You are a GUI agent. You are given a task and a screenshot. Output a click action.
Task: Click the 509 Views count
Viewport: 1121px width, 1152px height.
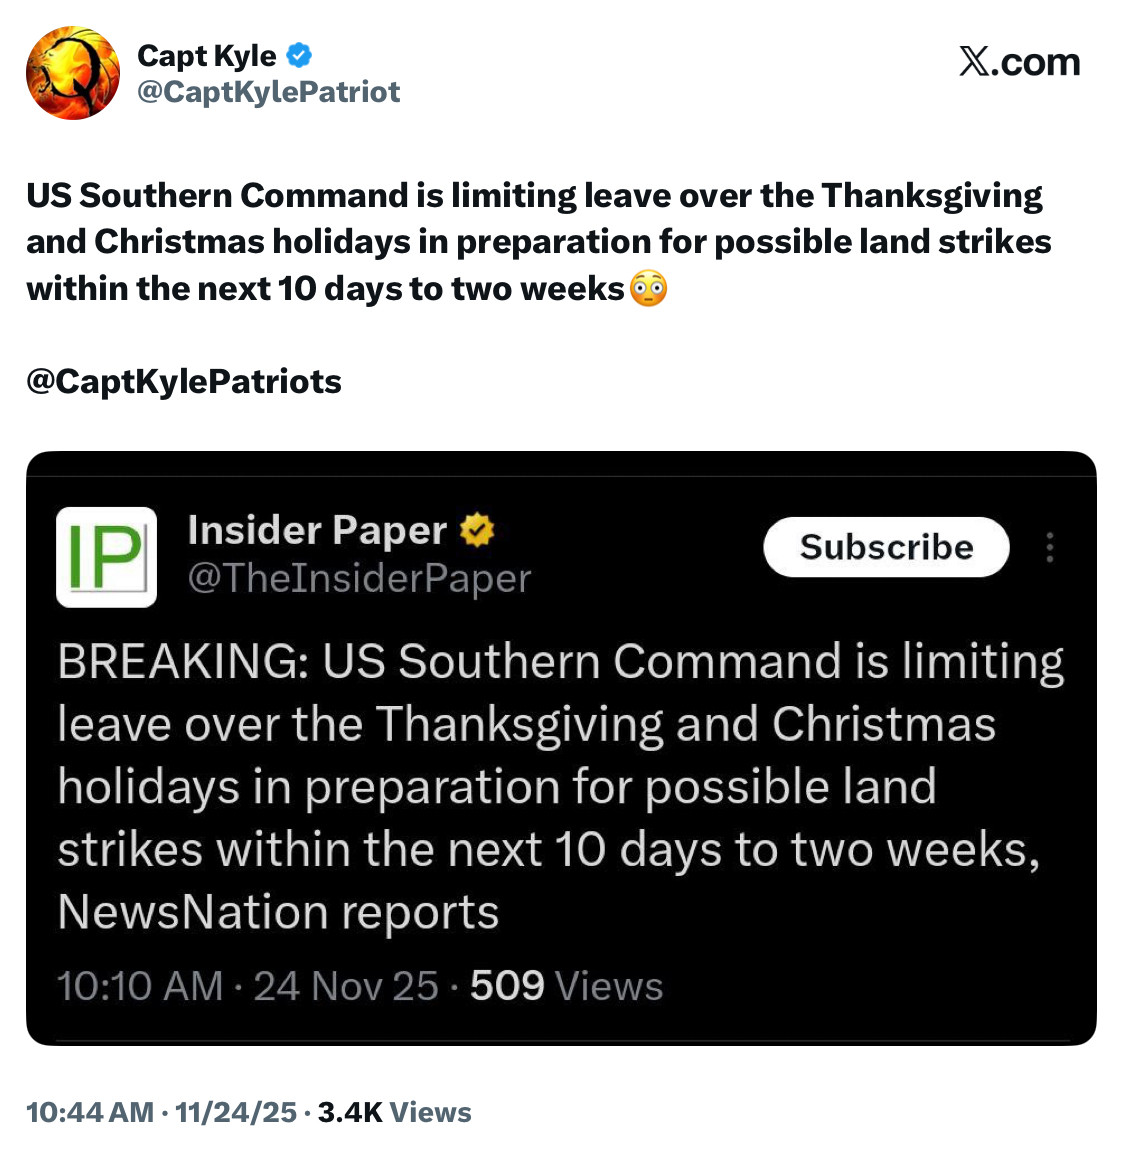pos(566,986)
